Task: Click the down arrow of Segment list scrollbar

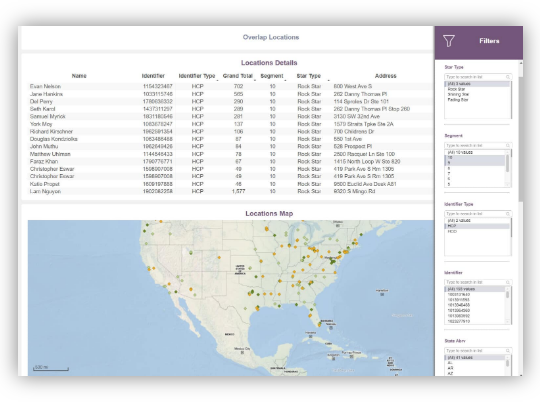Action: pyautogui.click(x=507, y=185)
